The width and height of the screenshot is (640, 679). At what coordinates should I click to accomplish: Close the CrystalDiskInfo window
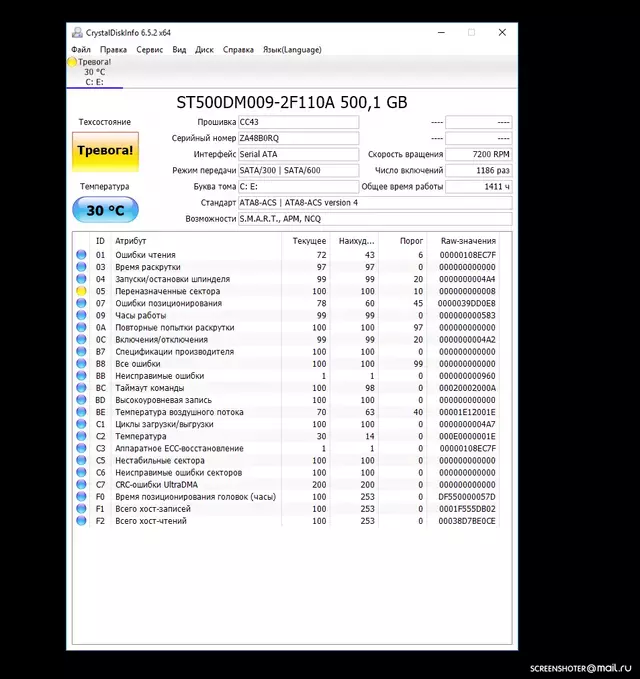[502, 32]
